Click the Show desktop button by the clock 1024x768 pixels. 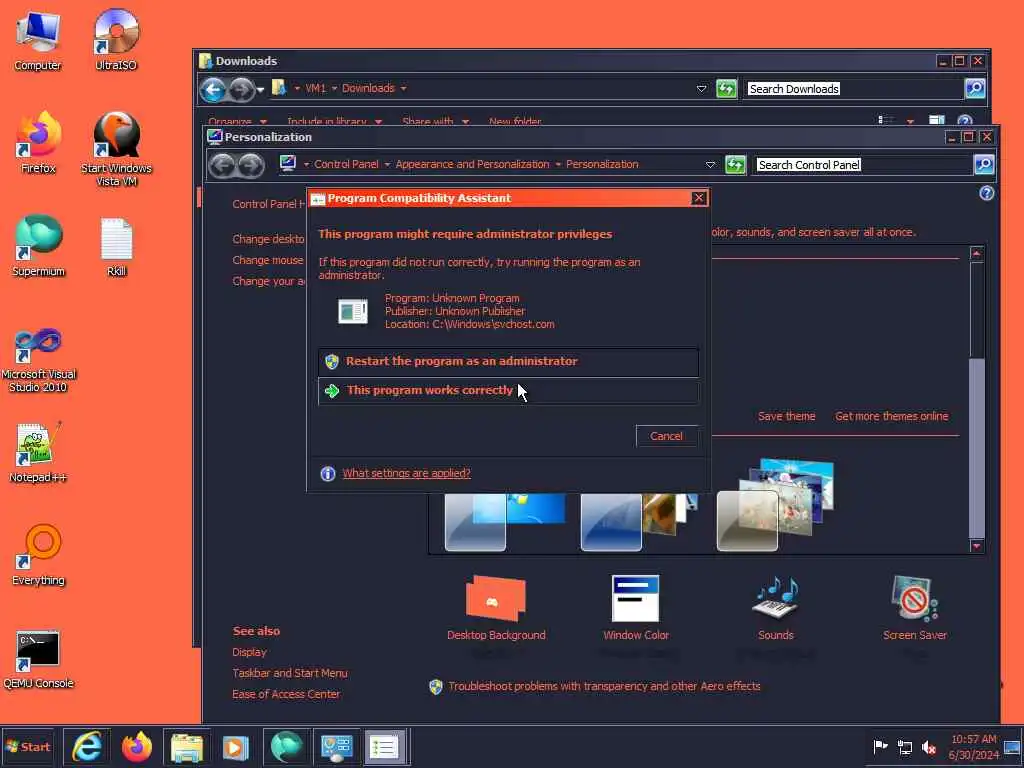click(x=1013, y=747)
